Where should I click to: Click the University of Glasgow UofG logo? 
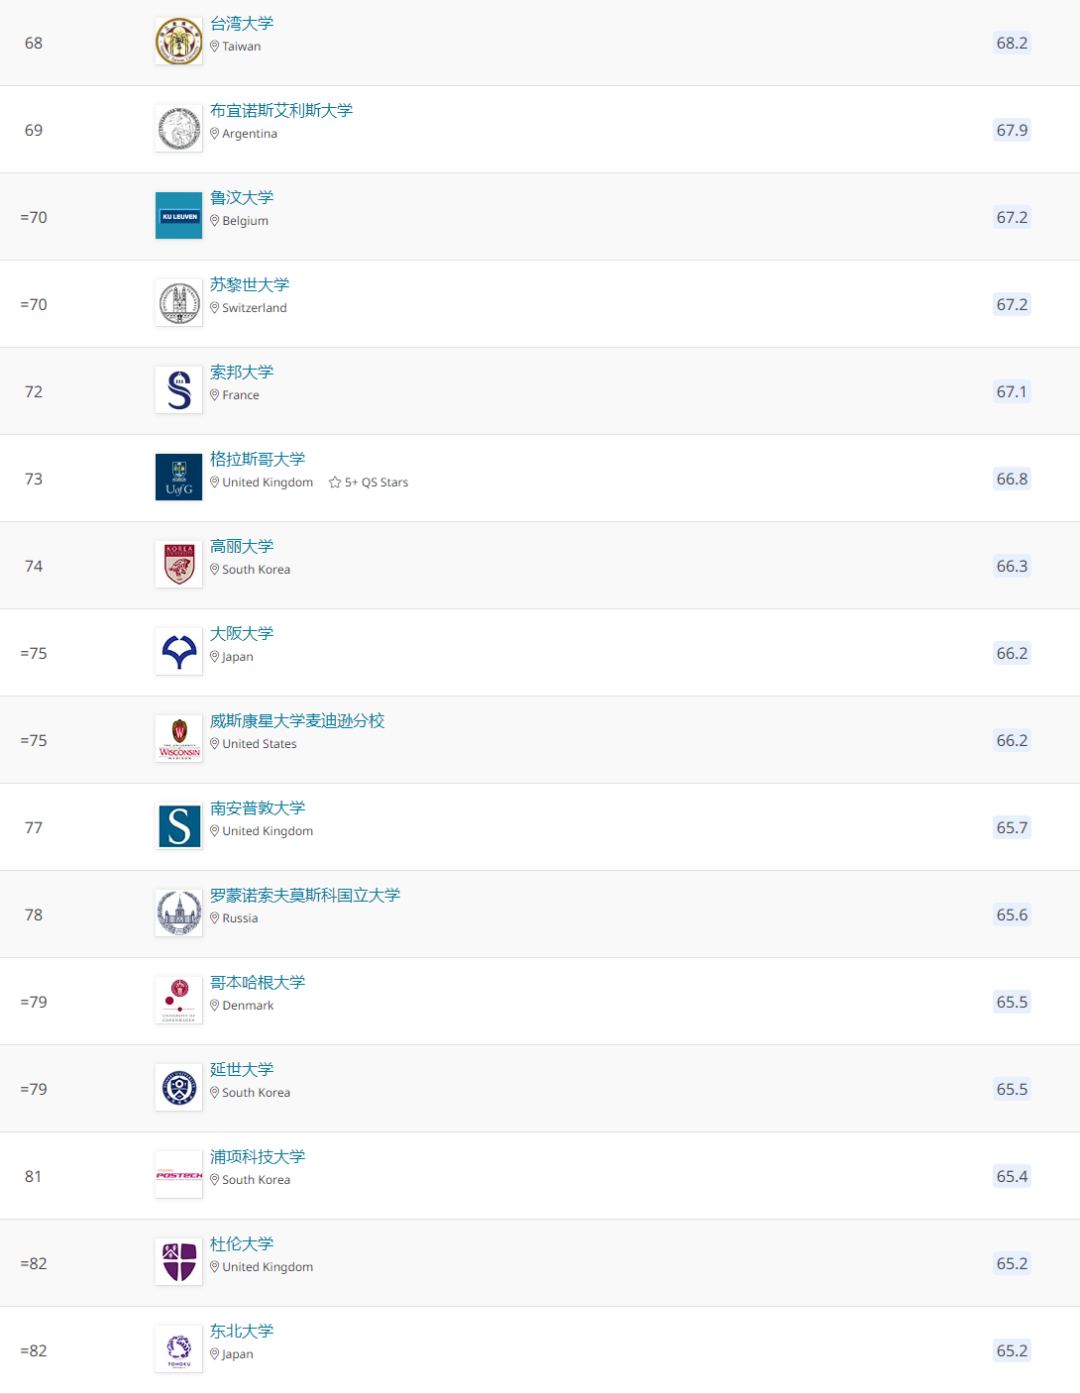coord(179,477)
